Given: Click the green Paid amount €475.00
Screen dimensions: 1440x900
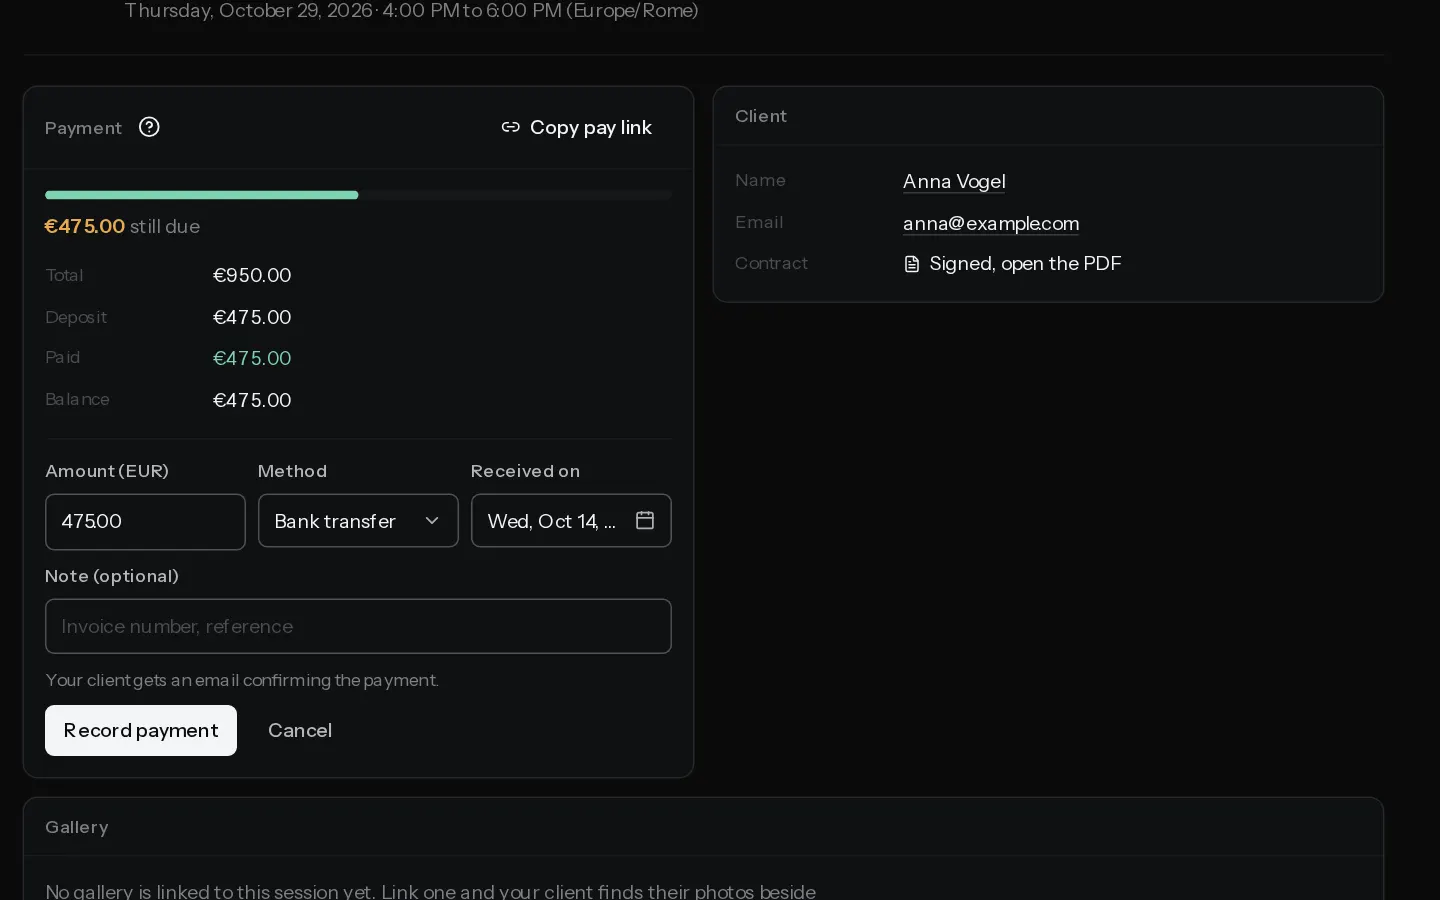Looking at the screenshot, I should [x=252, y=358].
